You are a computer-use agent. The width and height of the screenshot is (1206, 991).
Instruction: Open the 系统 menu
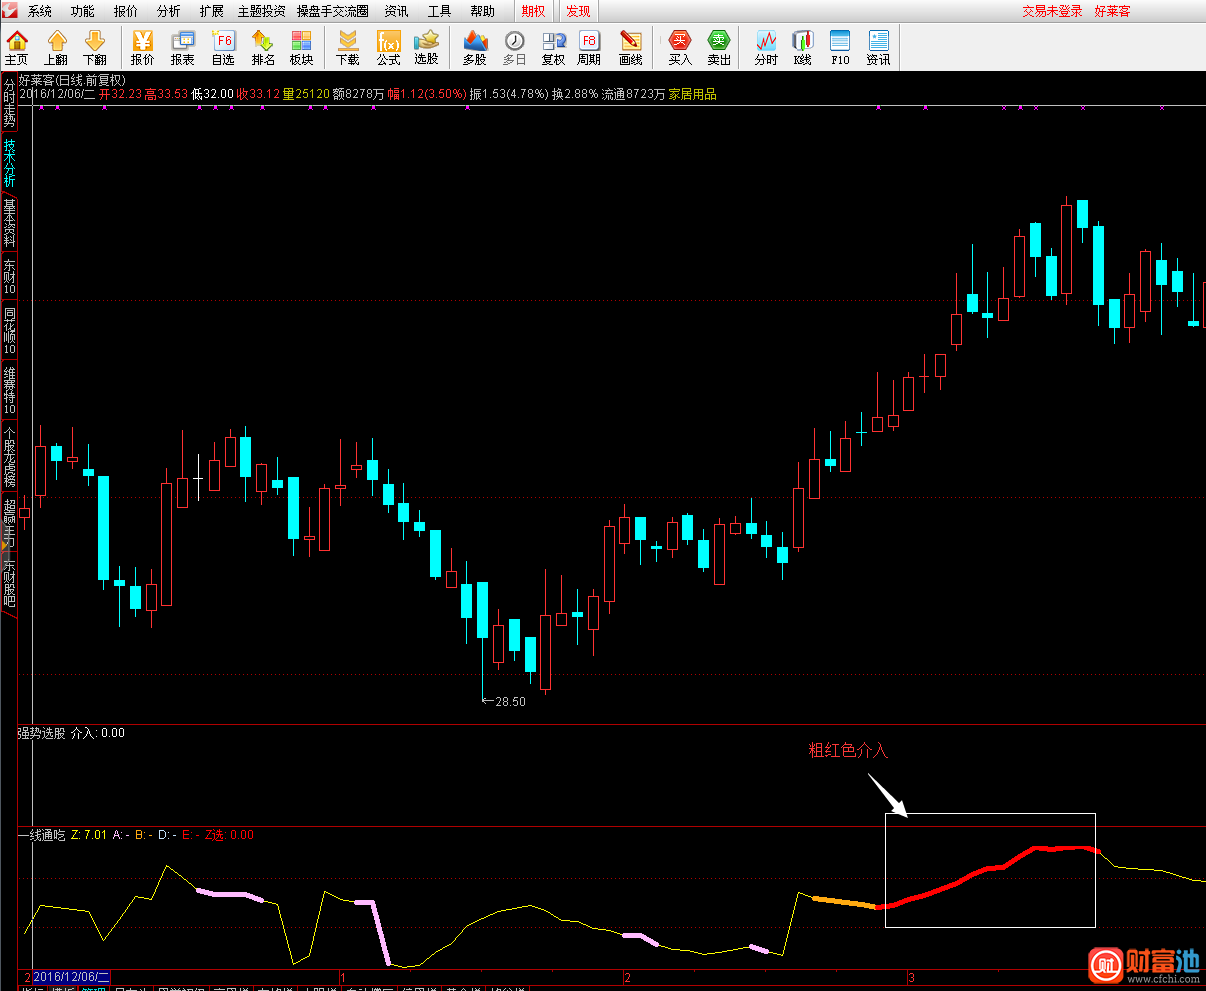pyautogui.click(x=40, y=11)
